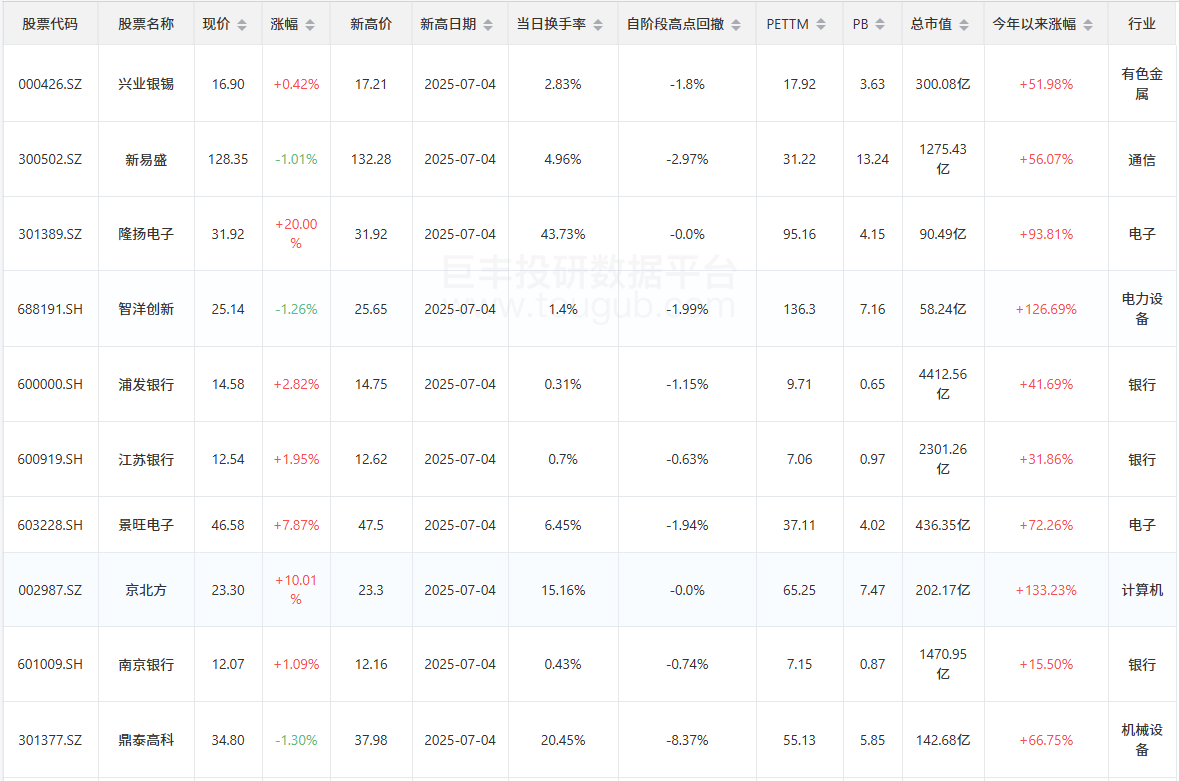This screenshot has width=1179, height=781.
Task: Click the 新高价 column header
Action: (371, 24)
